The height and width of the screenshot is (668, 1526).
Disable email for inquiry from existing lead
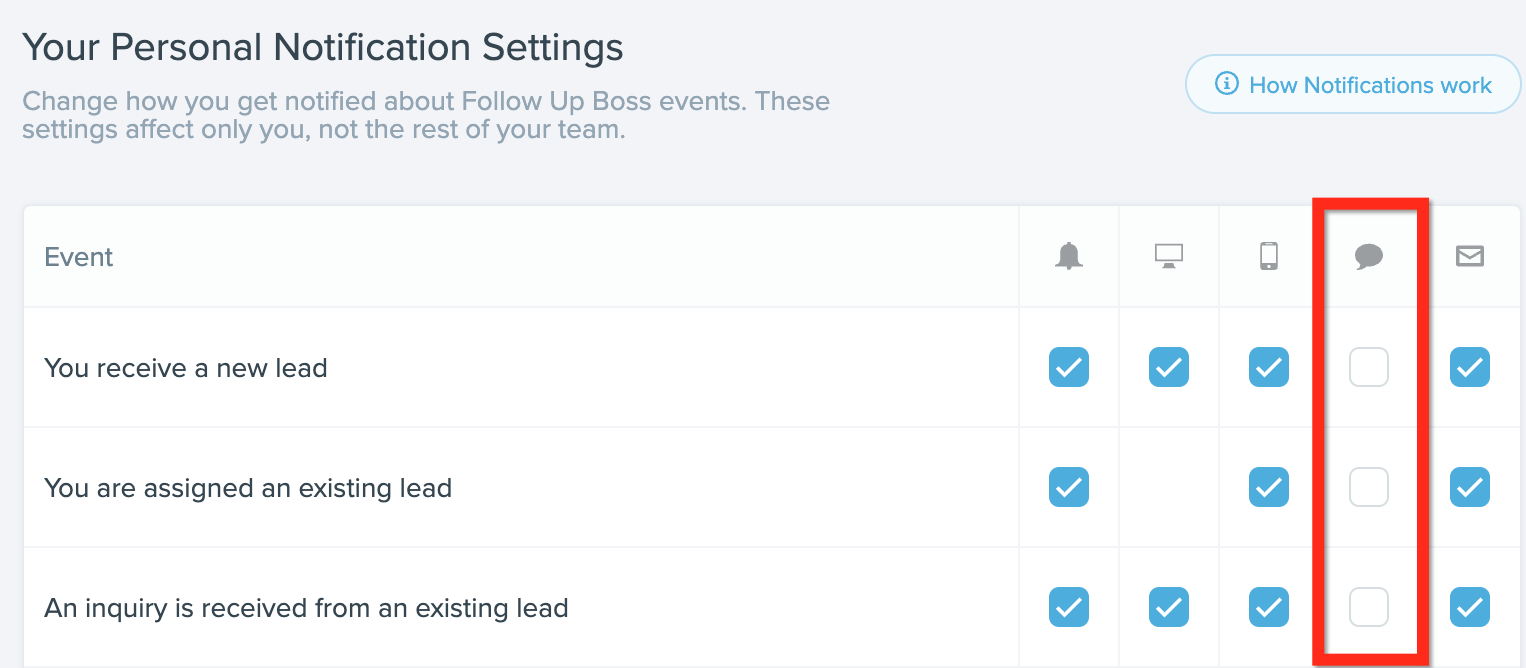1470,607
